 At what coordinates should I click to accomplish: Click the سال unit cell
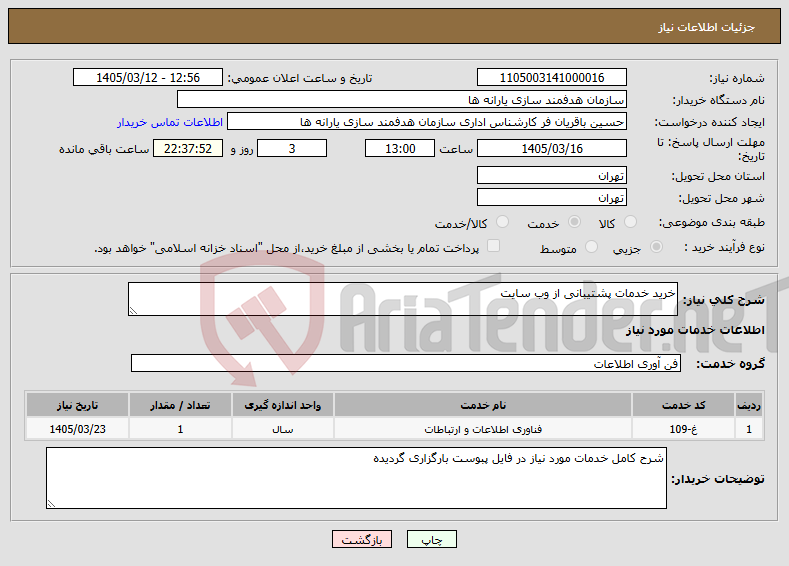tap(282, 429)
